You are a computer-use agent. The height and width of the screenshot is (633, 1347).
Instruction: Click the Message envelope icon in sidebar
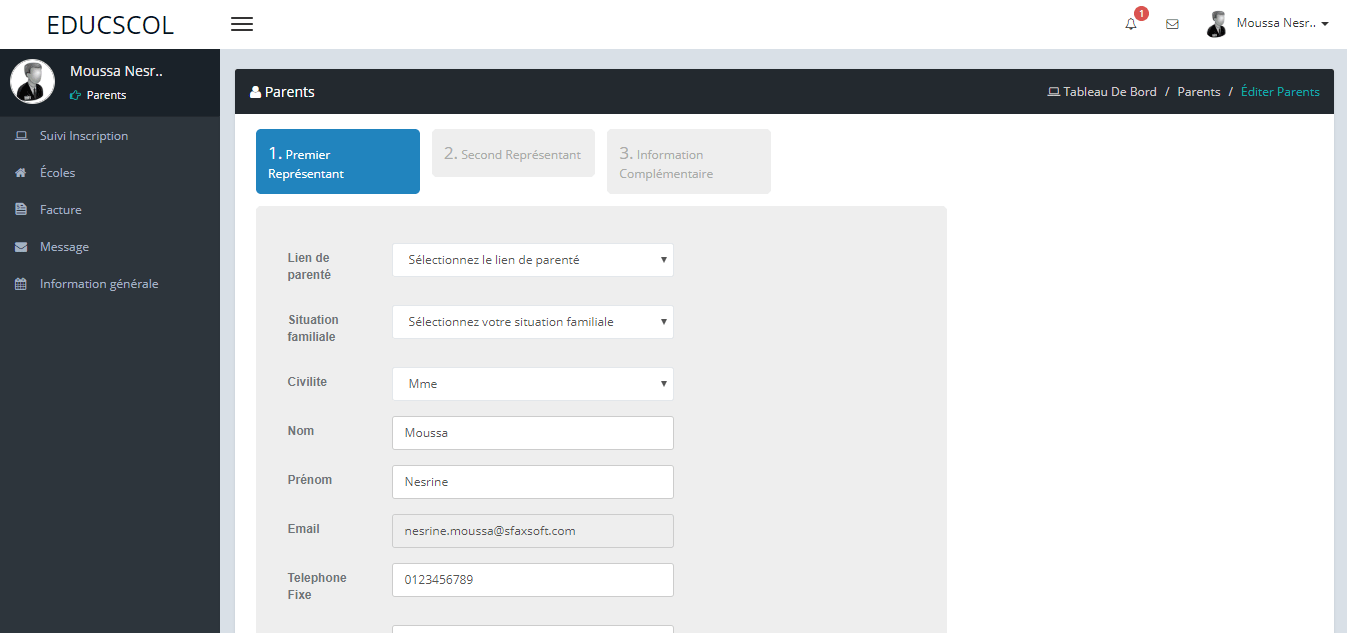(x=21, y=247)
